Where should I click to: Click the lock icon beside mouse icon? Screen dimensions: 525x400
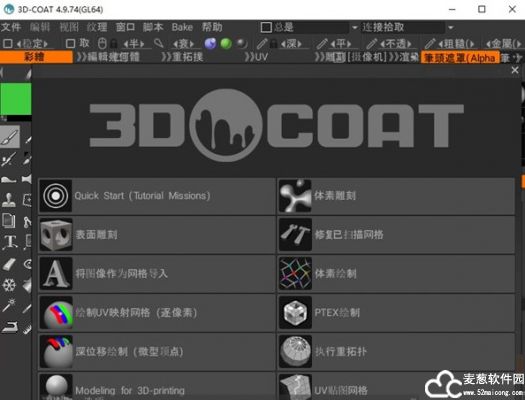click(114, 44)
